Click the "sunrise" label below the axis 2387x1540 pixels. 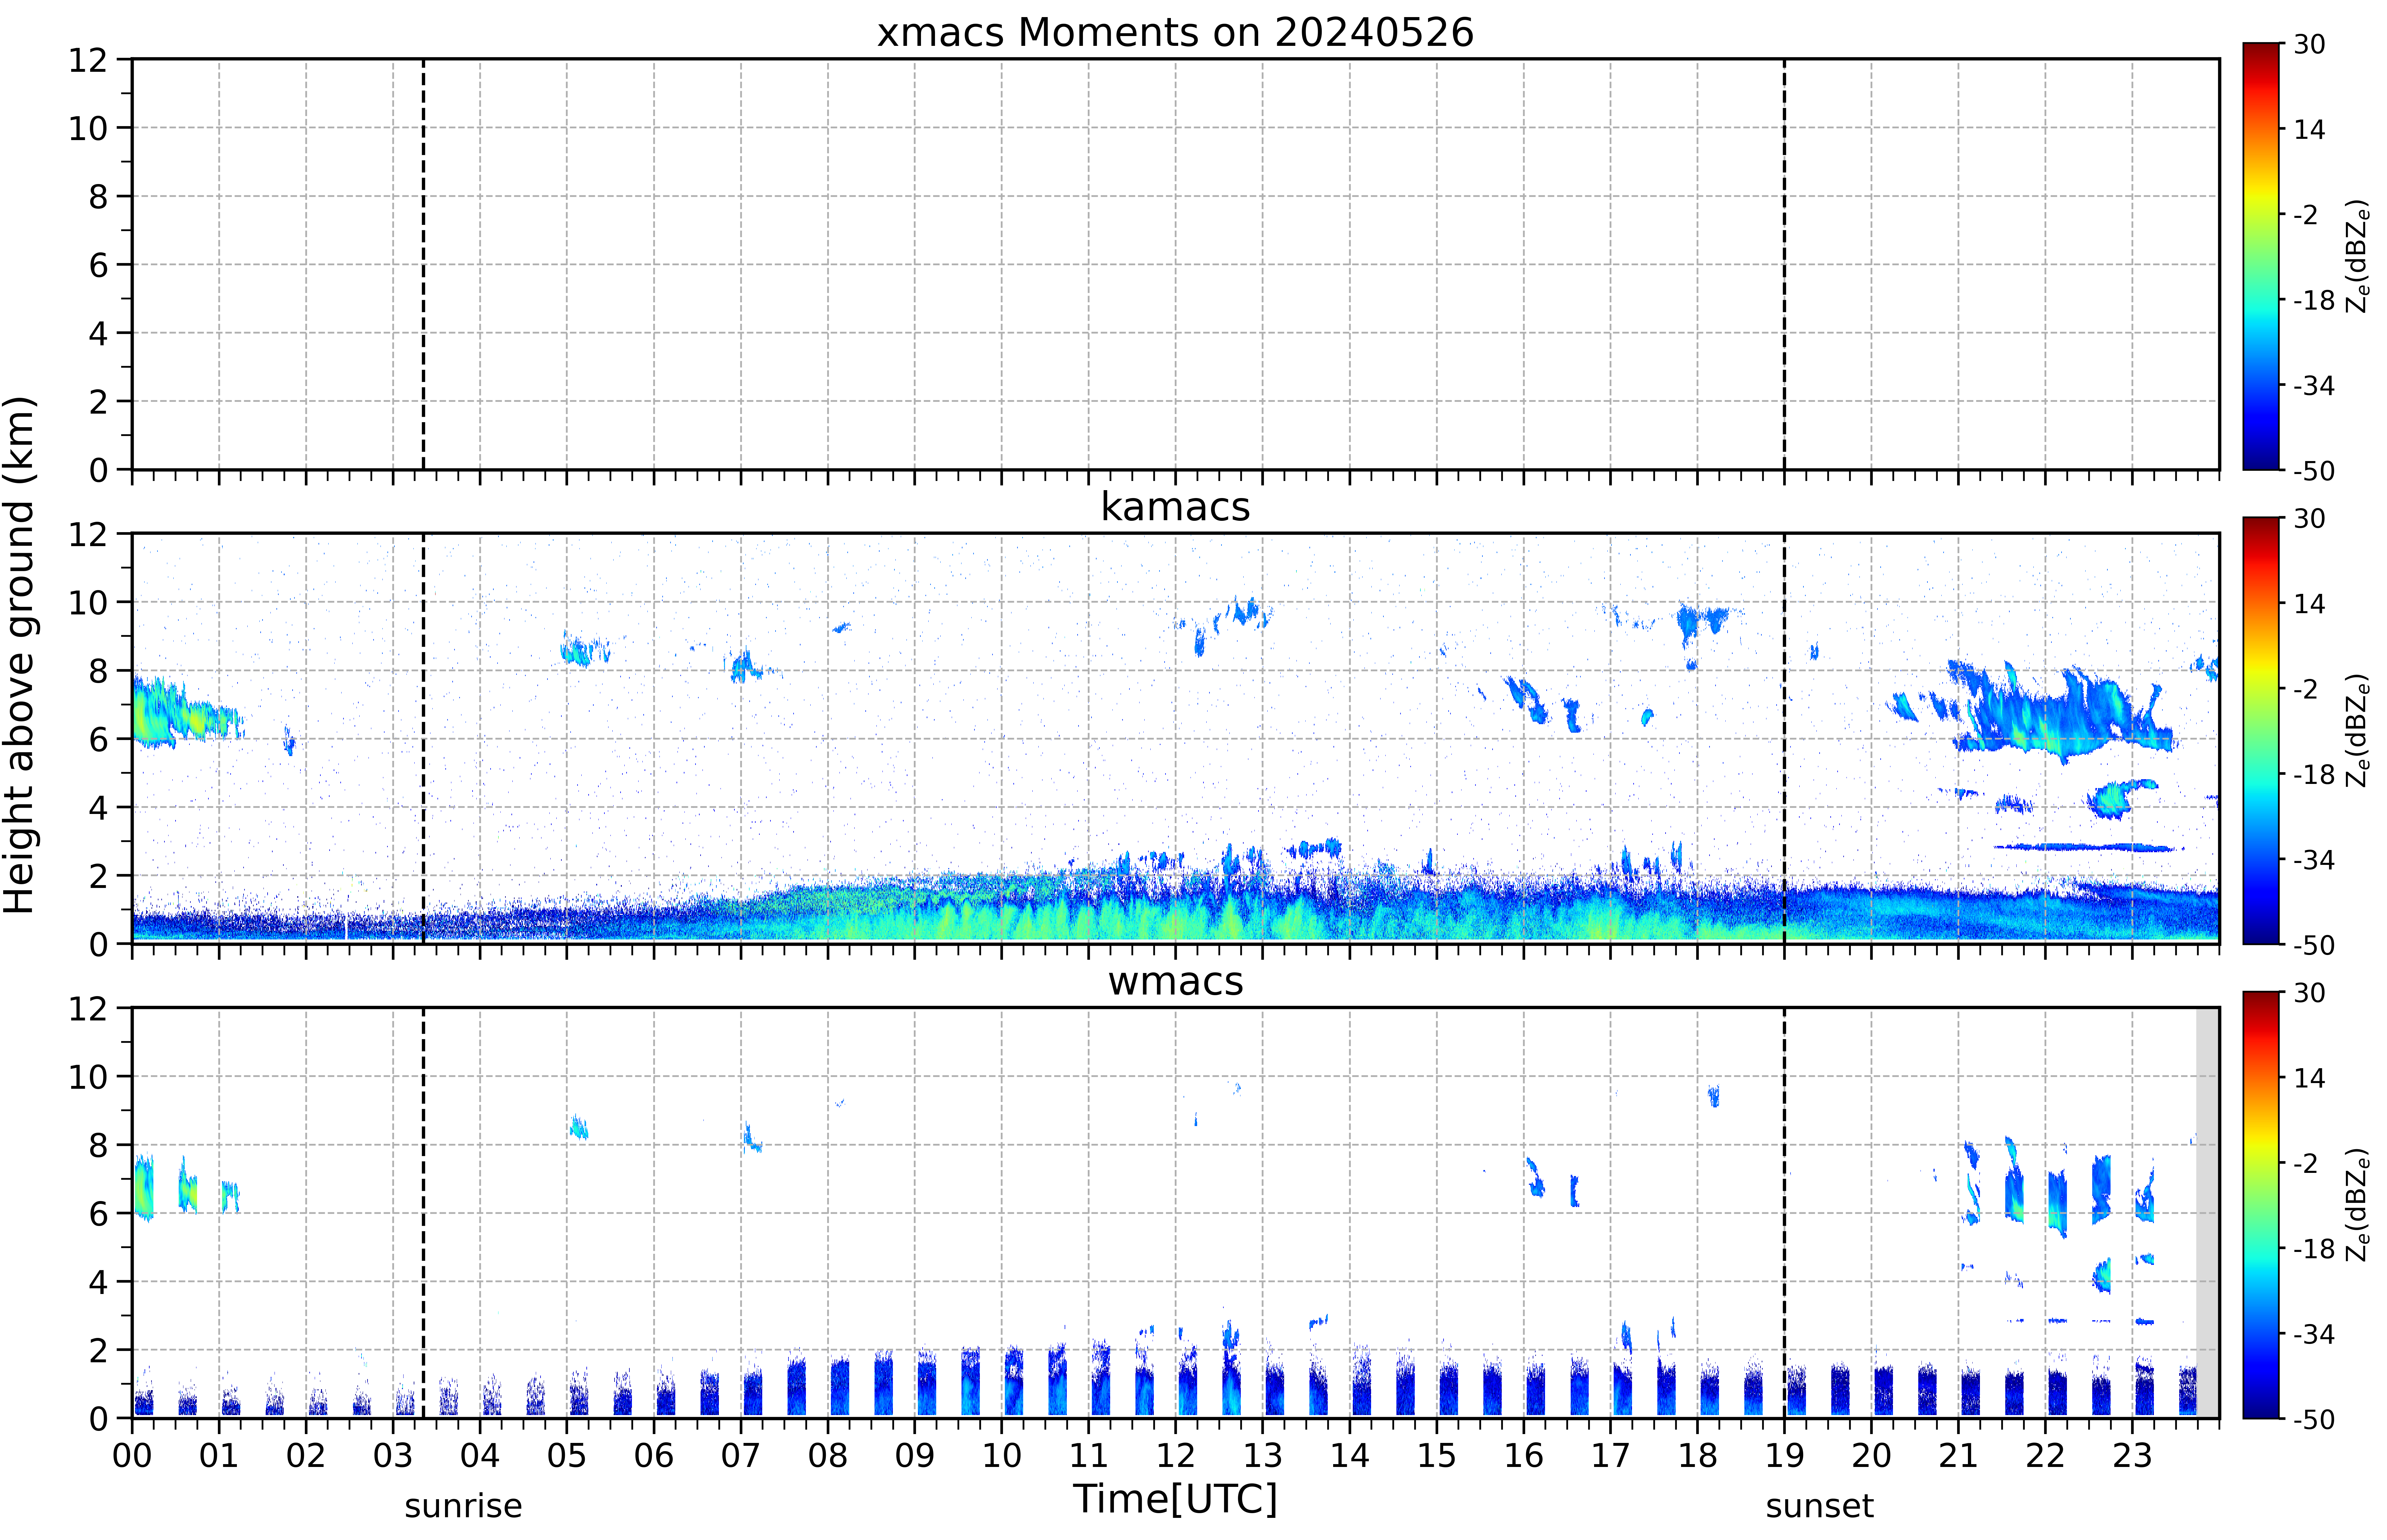tap(463, 1506)
